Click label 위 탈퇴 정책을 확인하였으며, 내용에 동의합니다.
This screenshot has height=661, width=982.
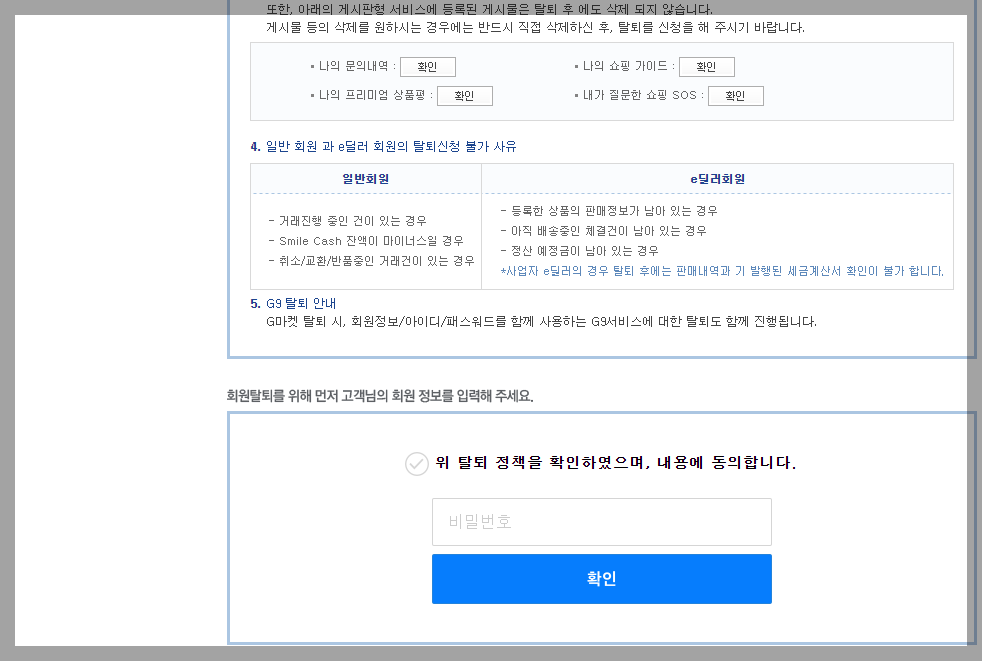[x=616, y=463]
